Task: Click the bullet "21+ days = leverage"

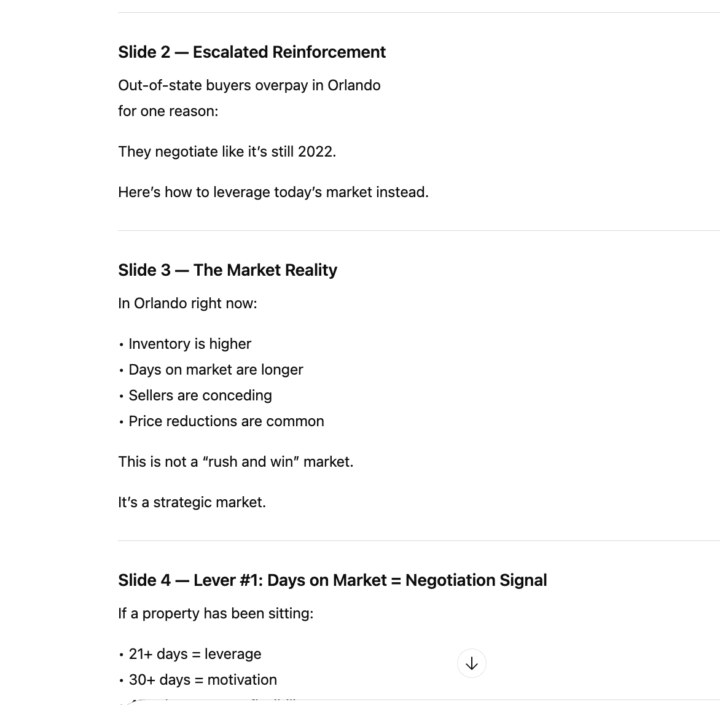Action: (x=194, y=654)
